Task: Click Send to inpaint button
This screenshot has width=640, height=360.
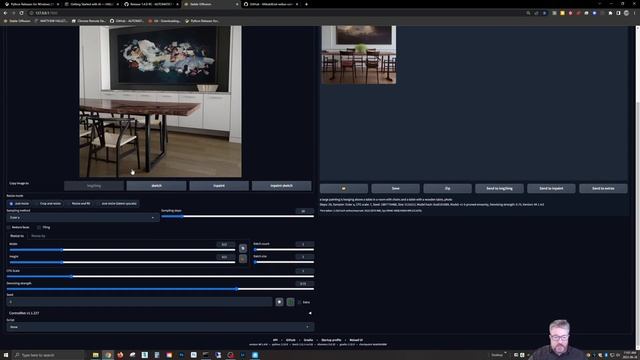Action: tap(551, 188)
